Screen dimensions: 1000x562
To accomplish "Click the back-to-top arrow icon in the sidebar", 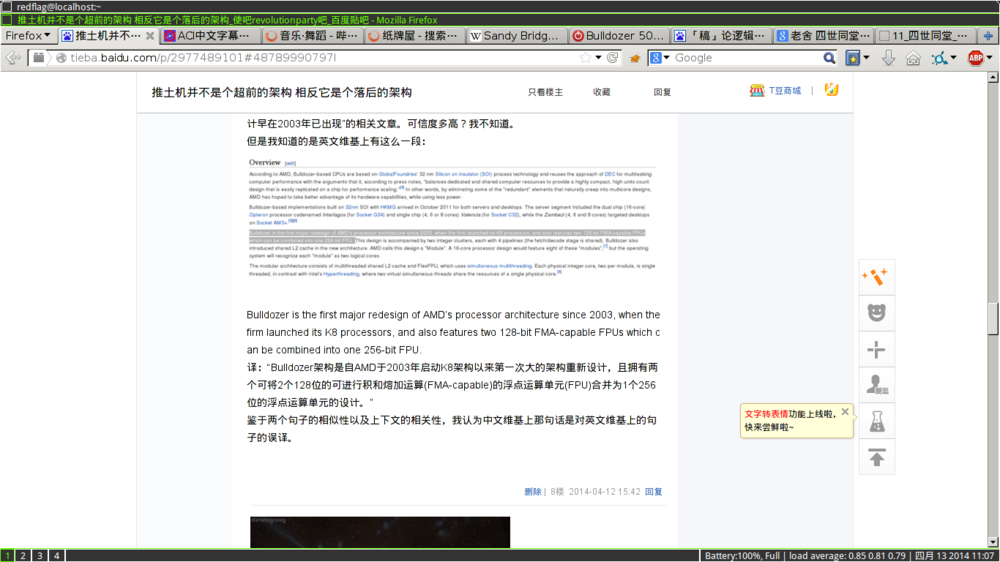I will click(x=876, y=457).
